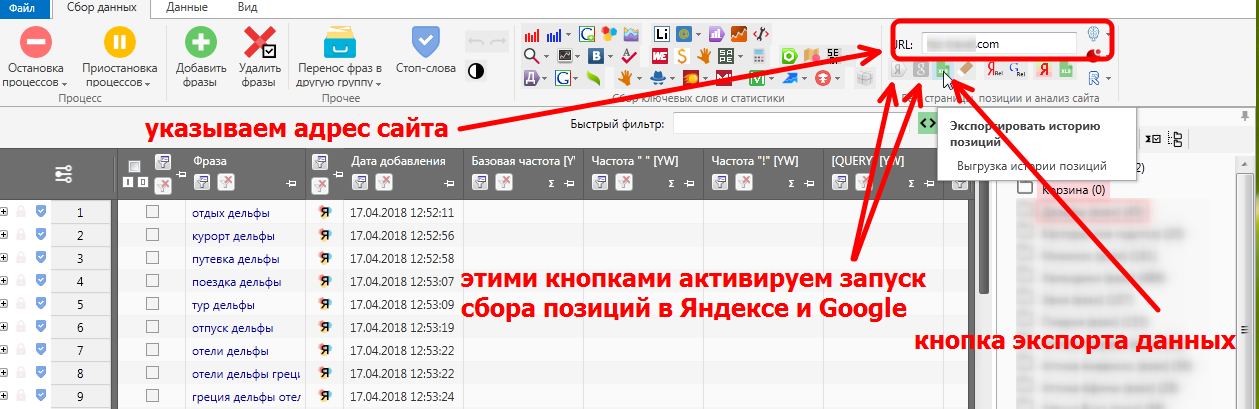Expand row 1 with the plus tree button
Screen dimensions: 1259x409
tap(5, 212)
